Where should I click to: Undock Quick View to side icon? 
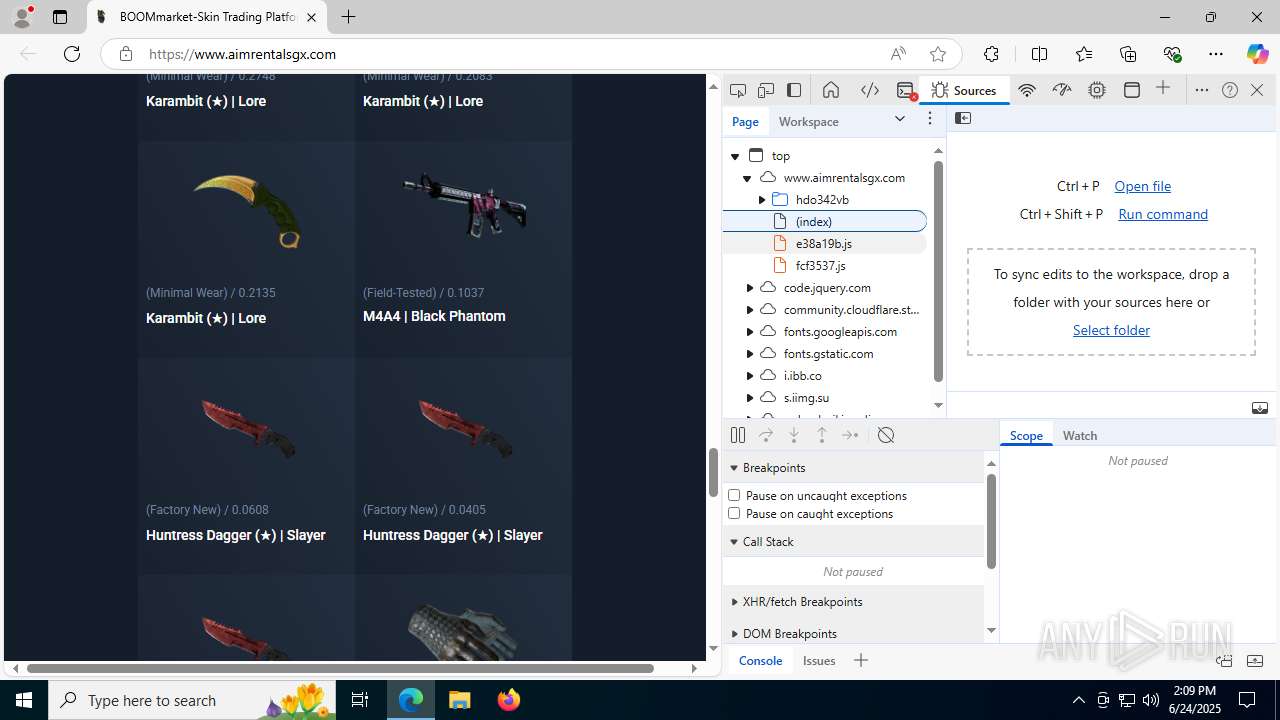click(x=1224, y=661)
